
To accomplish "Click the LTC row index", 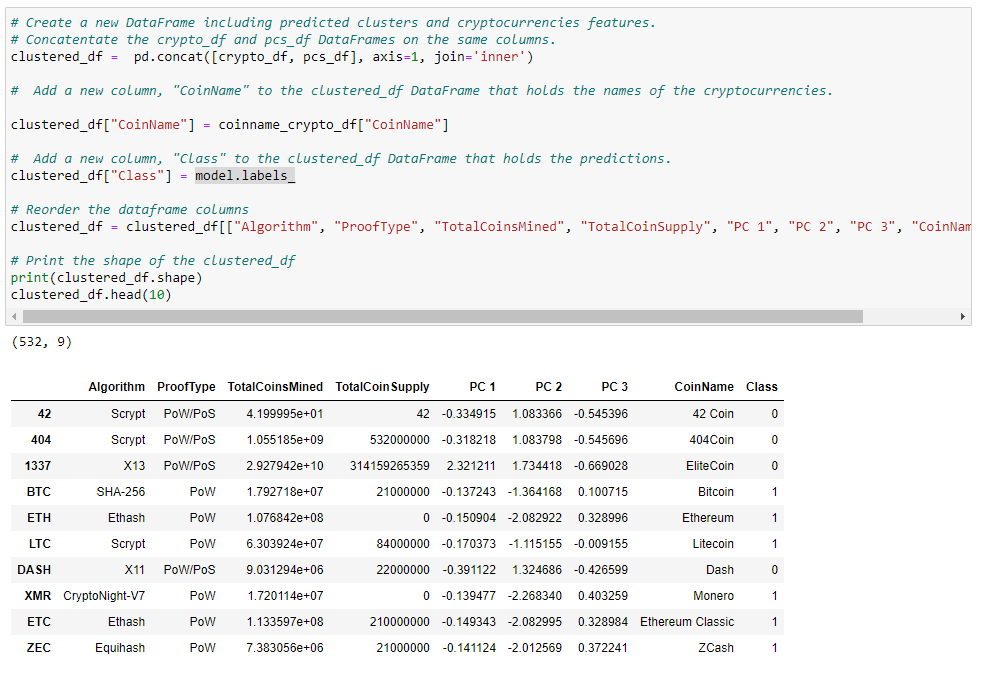I will click(x=39, y=544).
